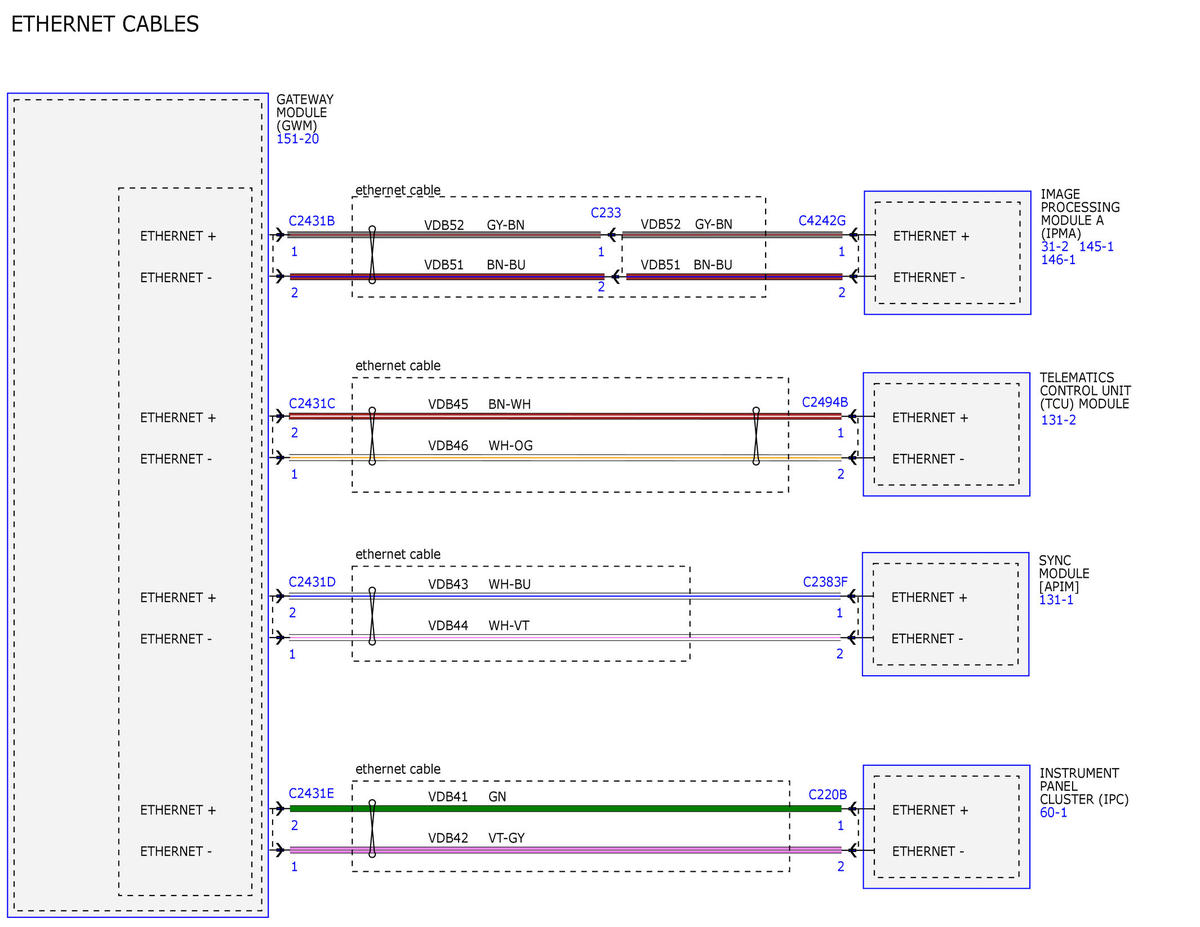
Task: Open connector C4242G link
Action: click(x=822, y=221)
